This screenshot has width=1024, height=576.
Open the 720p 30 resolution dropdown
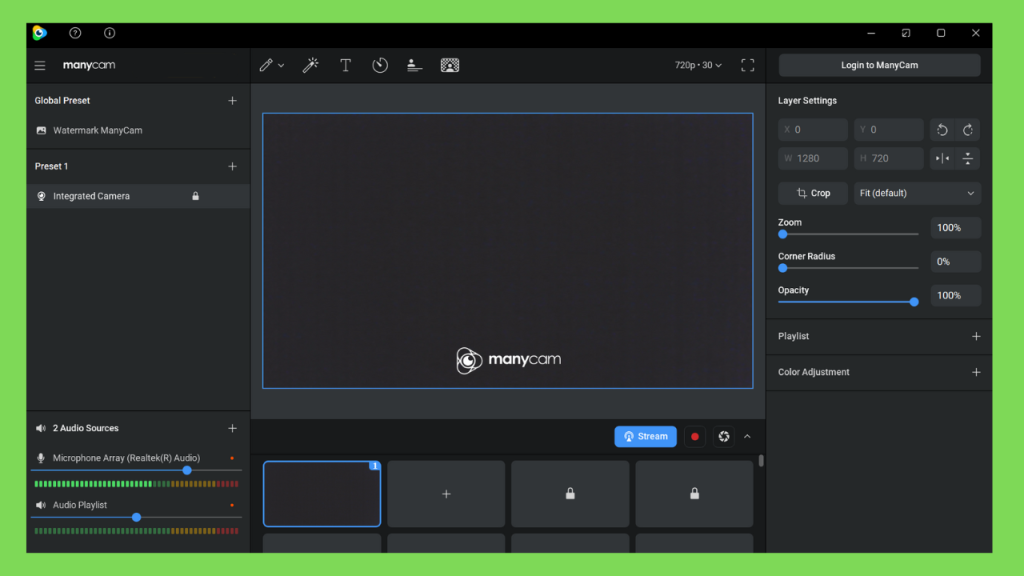point(698,65)
